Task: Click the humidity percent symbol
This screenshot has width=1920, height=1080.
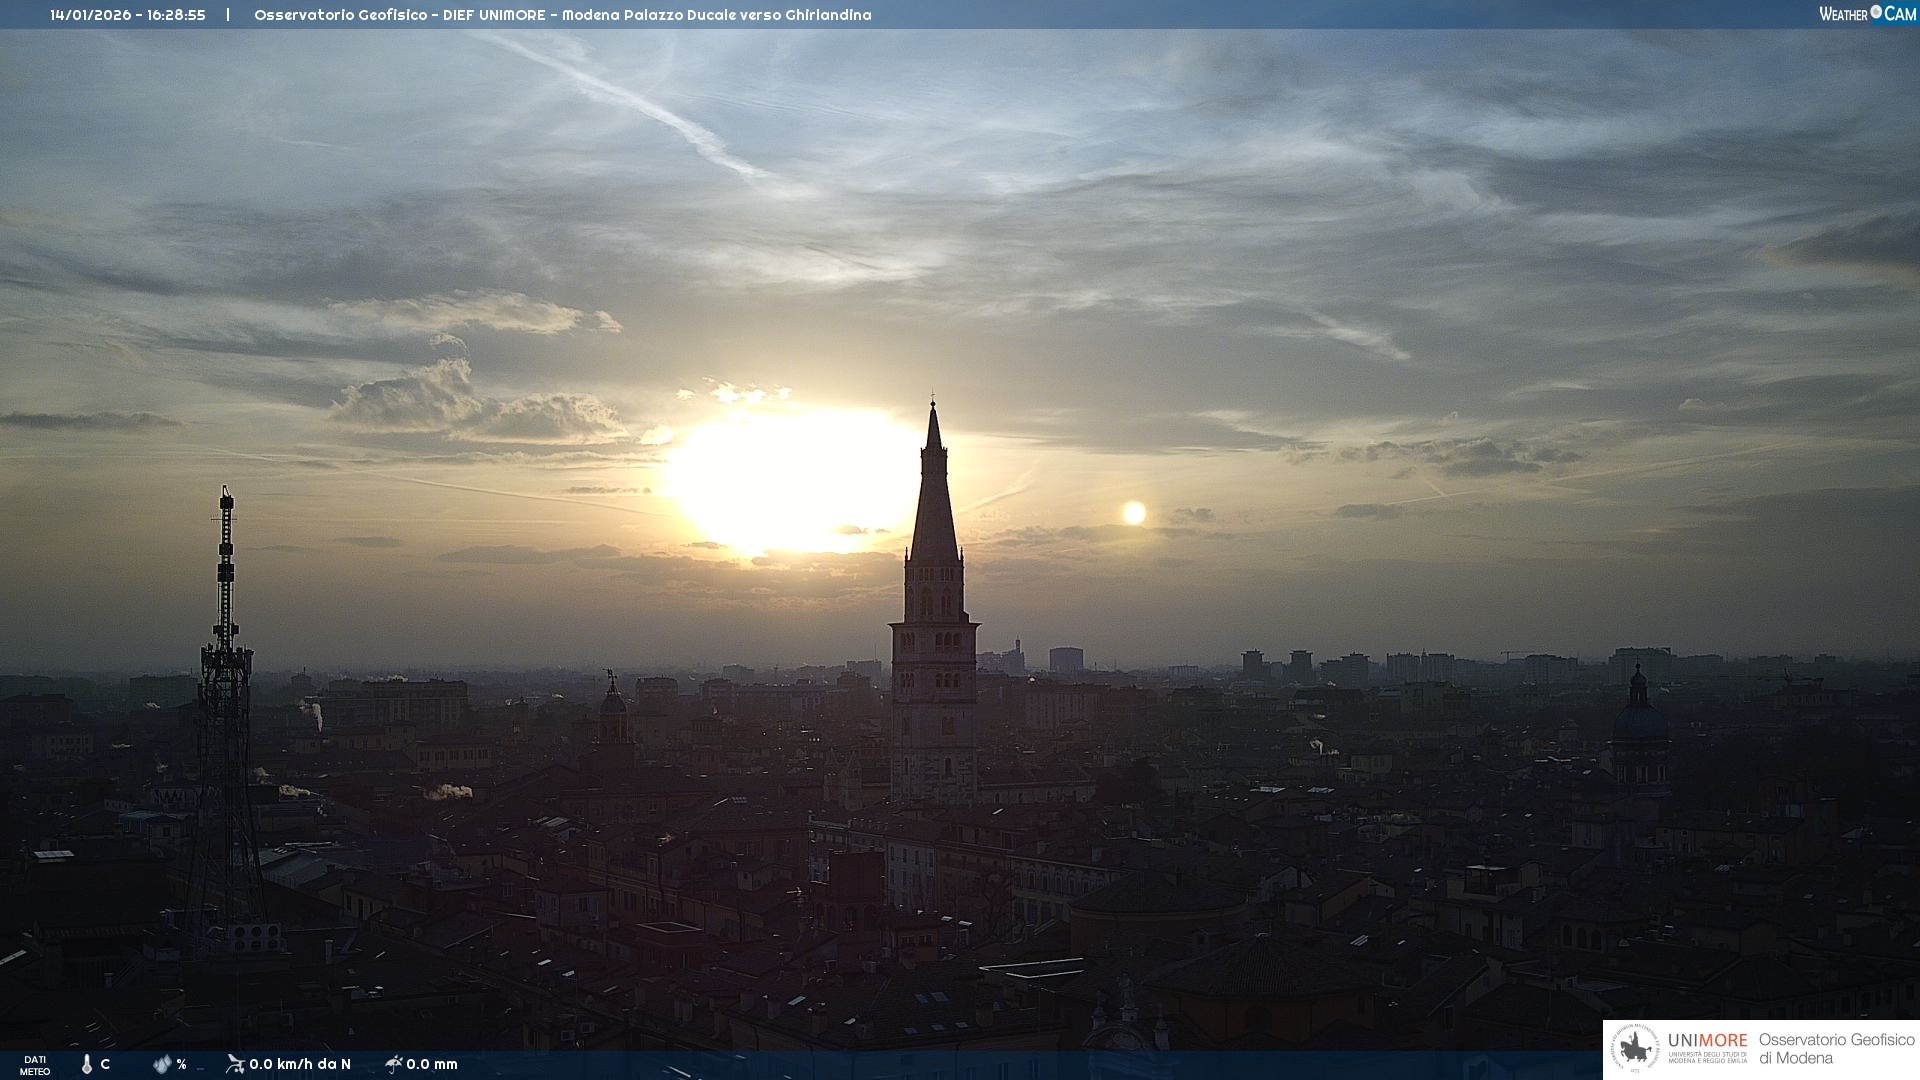Action: (181, 1064)
